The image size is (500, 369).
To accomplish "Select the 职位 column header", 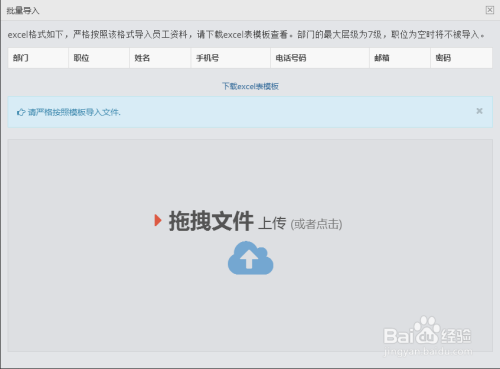I will click(99, 58).
